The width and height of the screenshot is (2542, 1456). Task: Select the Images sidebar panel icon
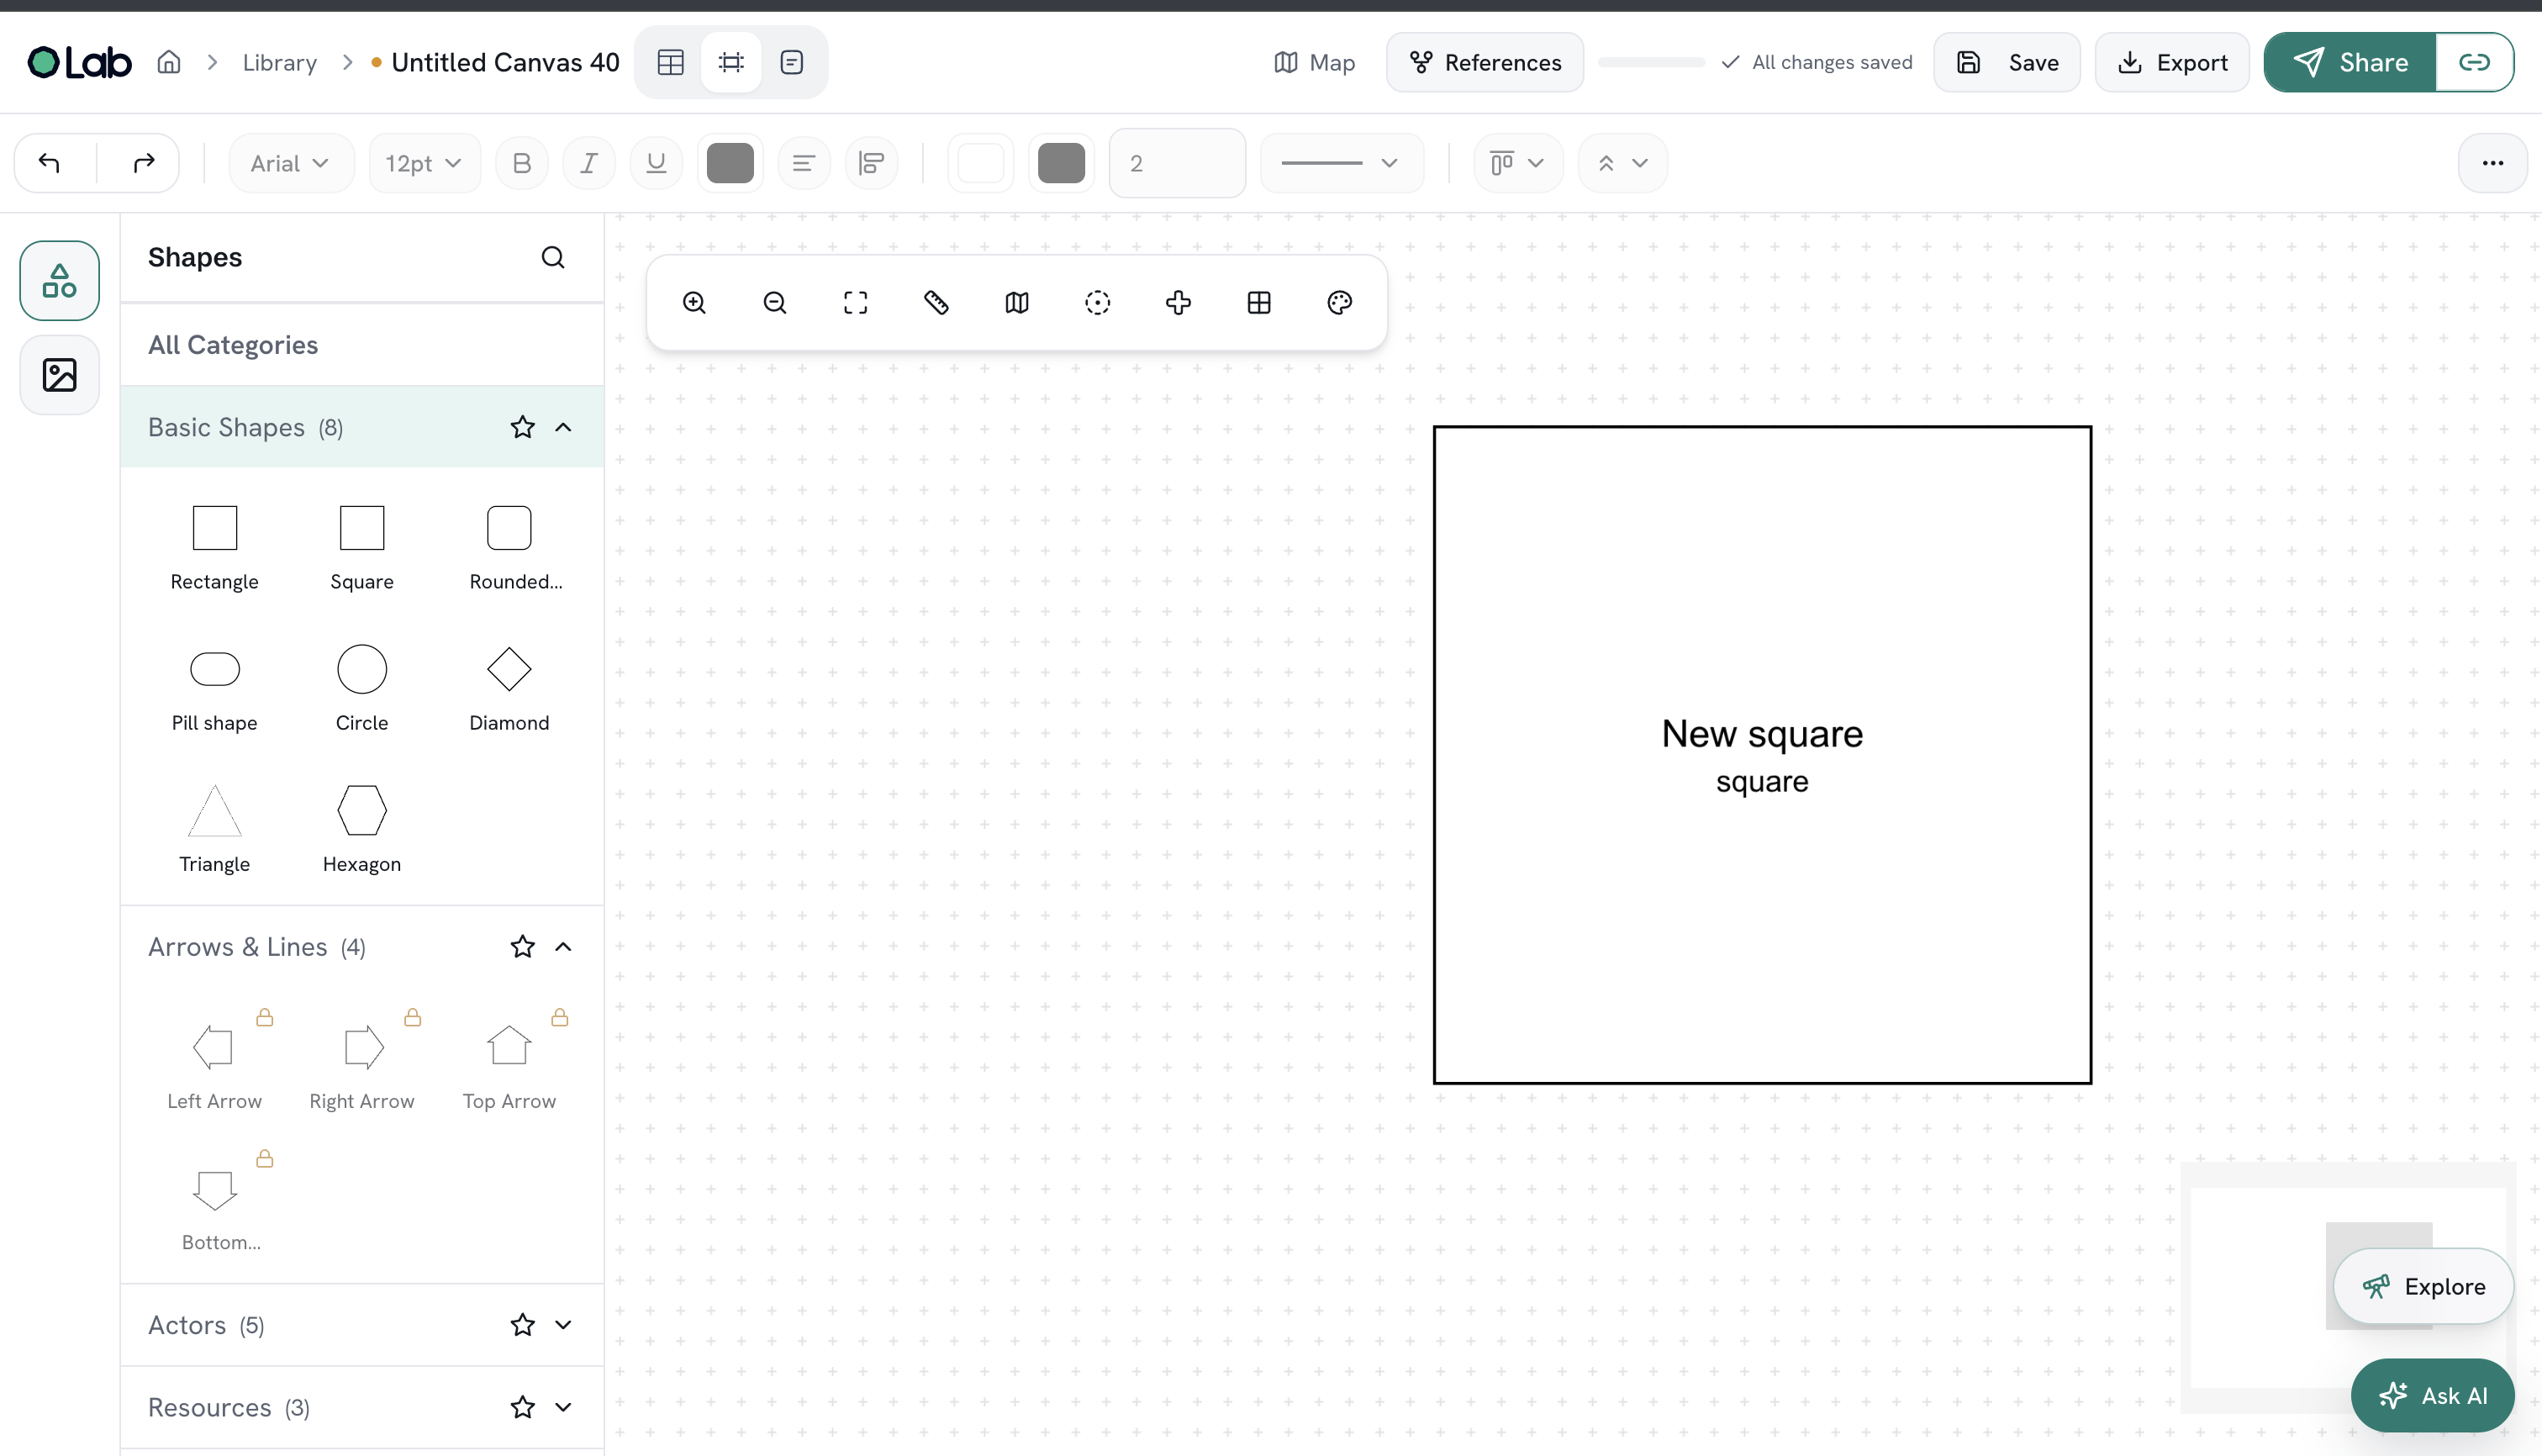point(60,375)
